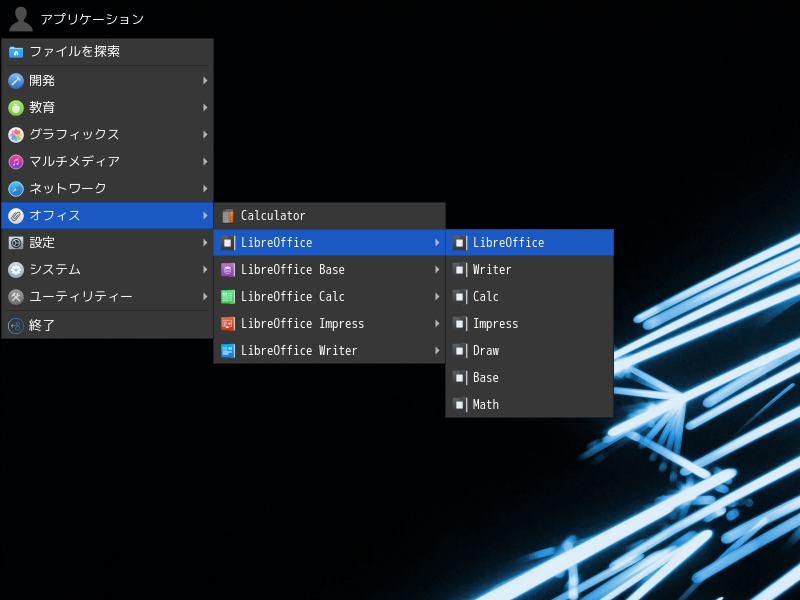Expand the LibreOffice Writer submenu arrow
The height and width of the screenshot is (600, 800).
point(437,351)
